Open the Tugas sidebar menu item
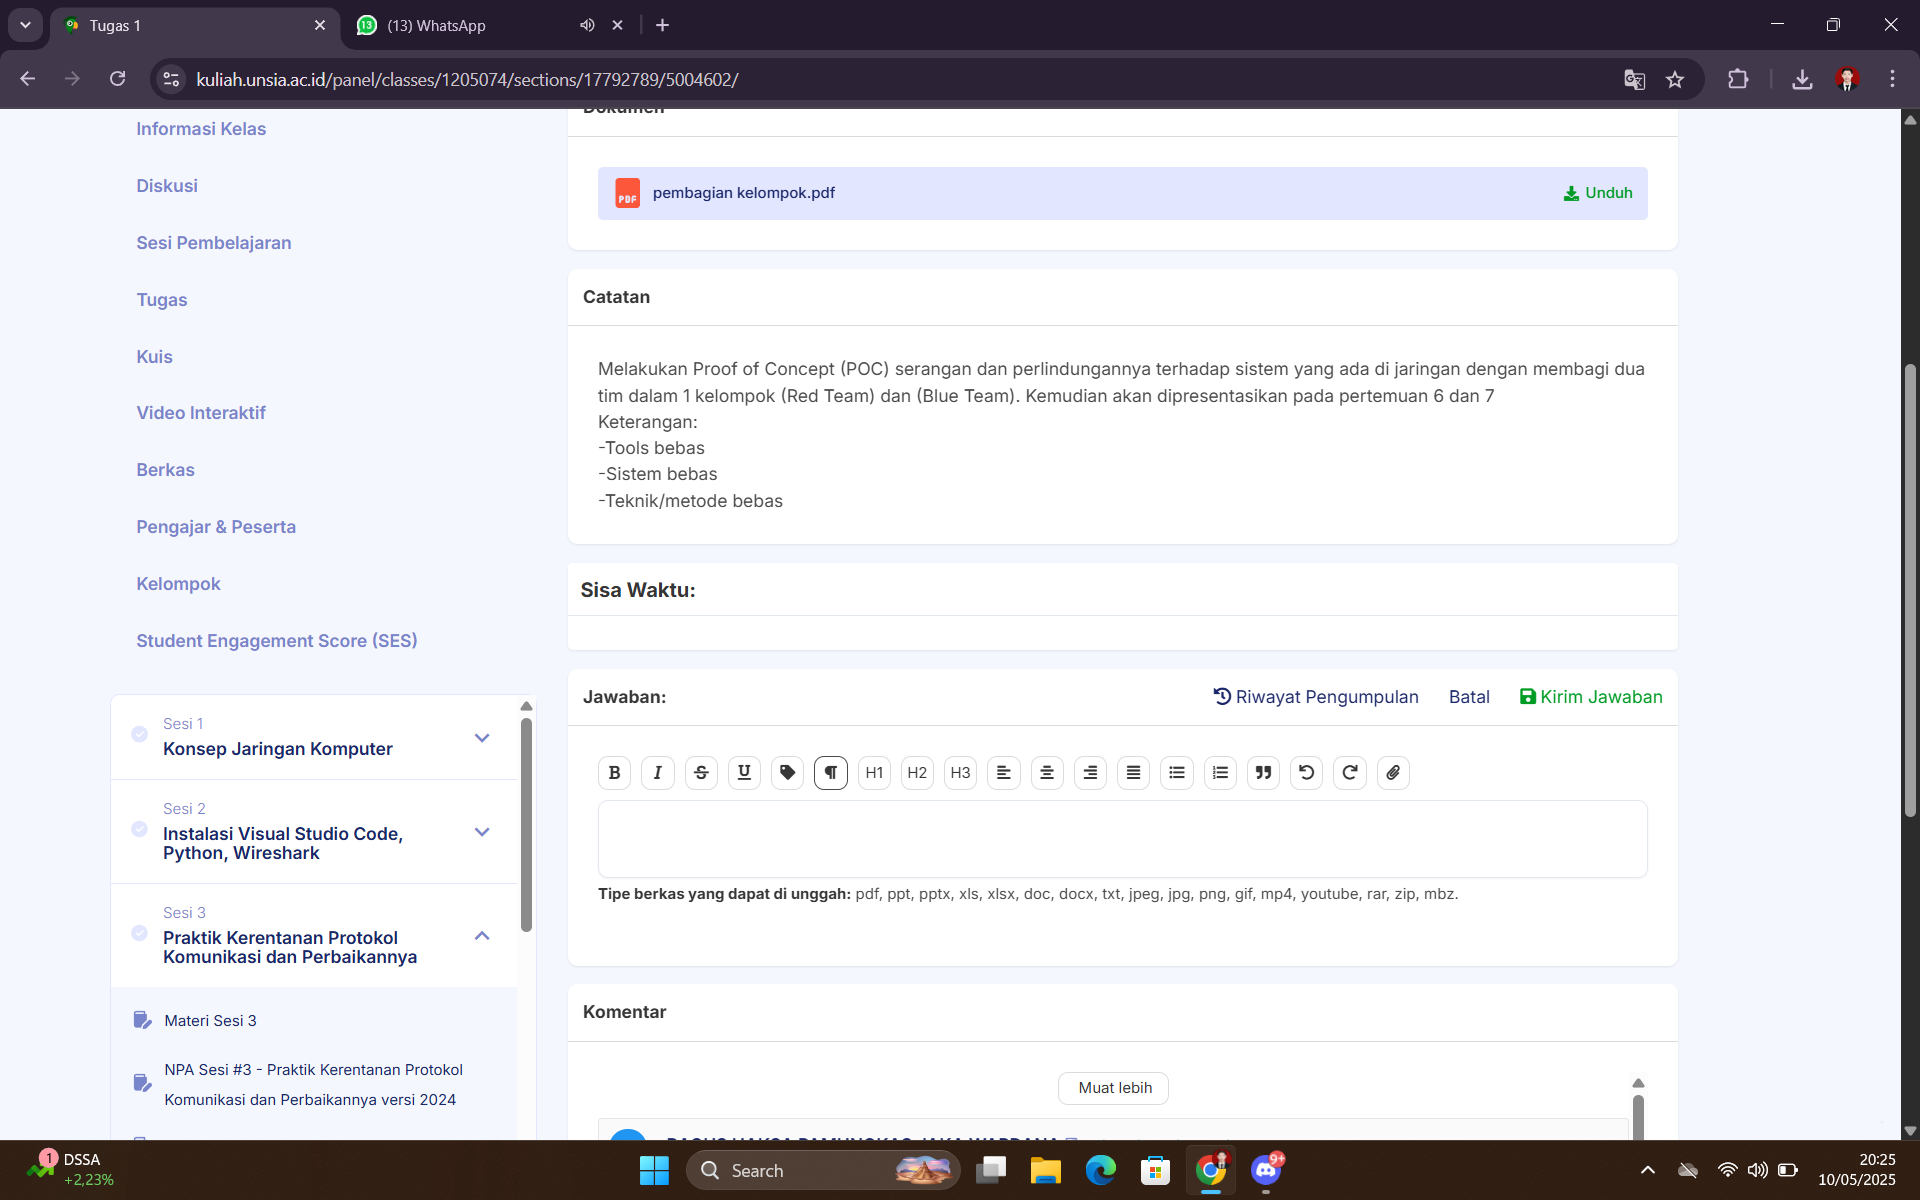 point(162,300)
